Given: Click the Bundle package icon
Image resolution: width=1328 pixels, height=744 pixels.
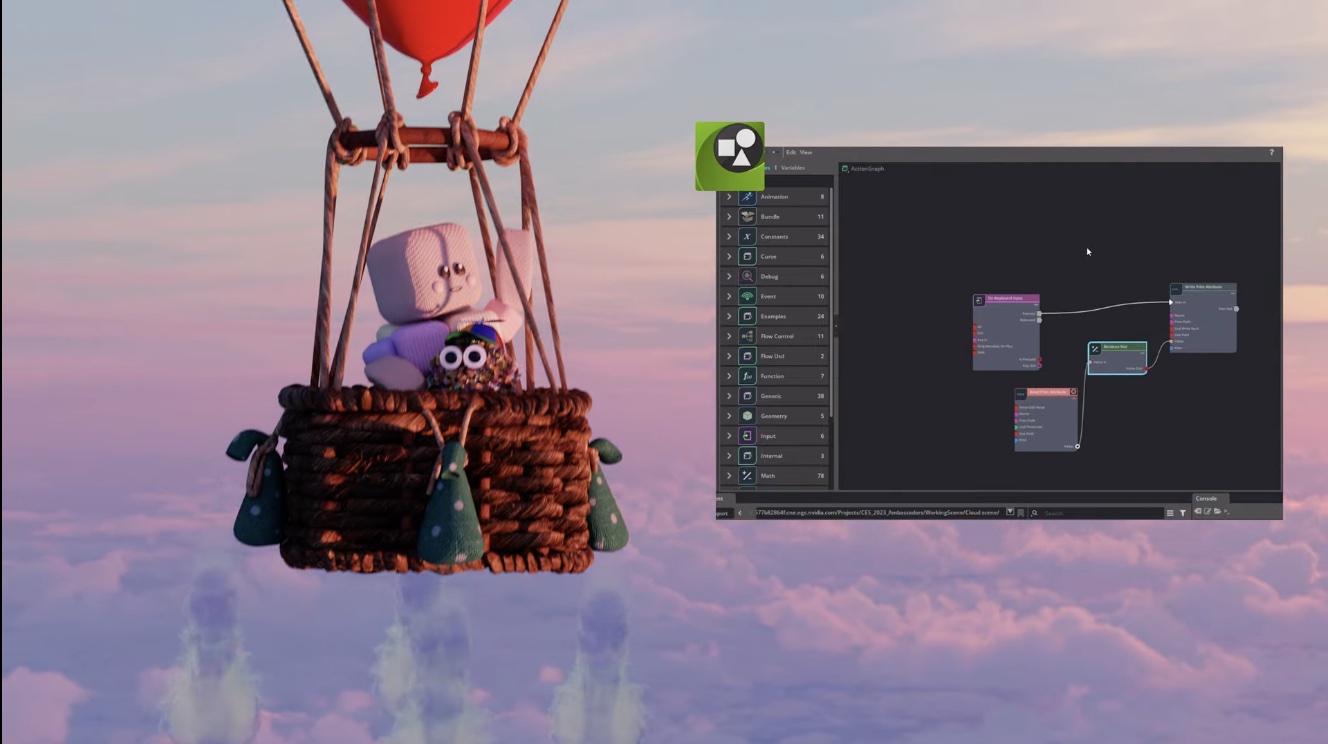Looking at the screenshot, I should point(745,216).
